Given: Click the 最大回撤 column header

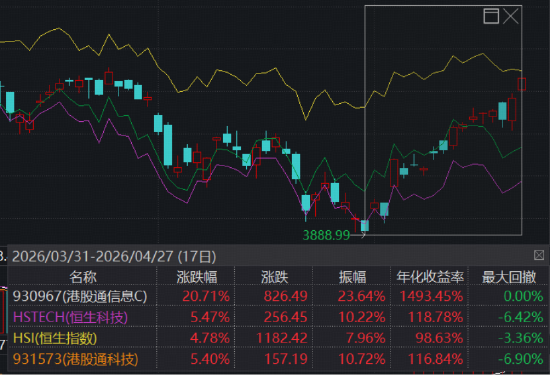Looking at the screenshot, I should point(509,277).
